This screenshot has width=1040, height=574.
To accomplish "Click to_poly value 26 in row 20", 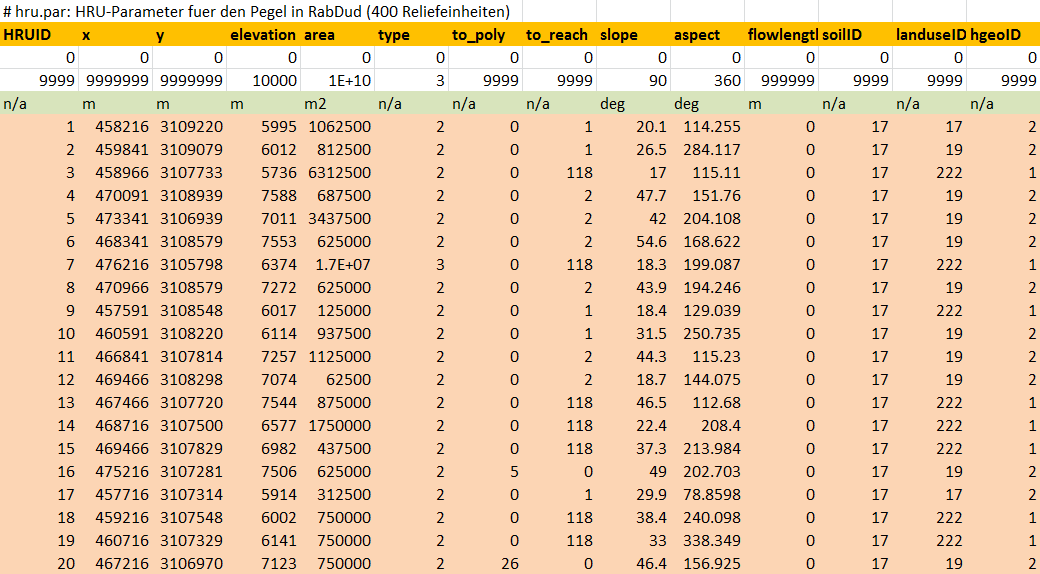I will click(486, 563).
